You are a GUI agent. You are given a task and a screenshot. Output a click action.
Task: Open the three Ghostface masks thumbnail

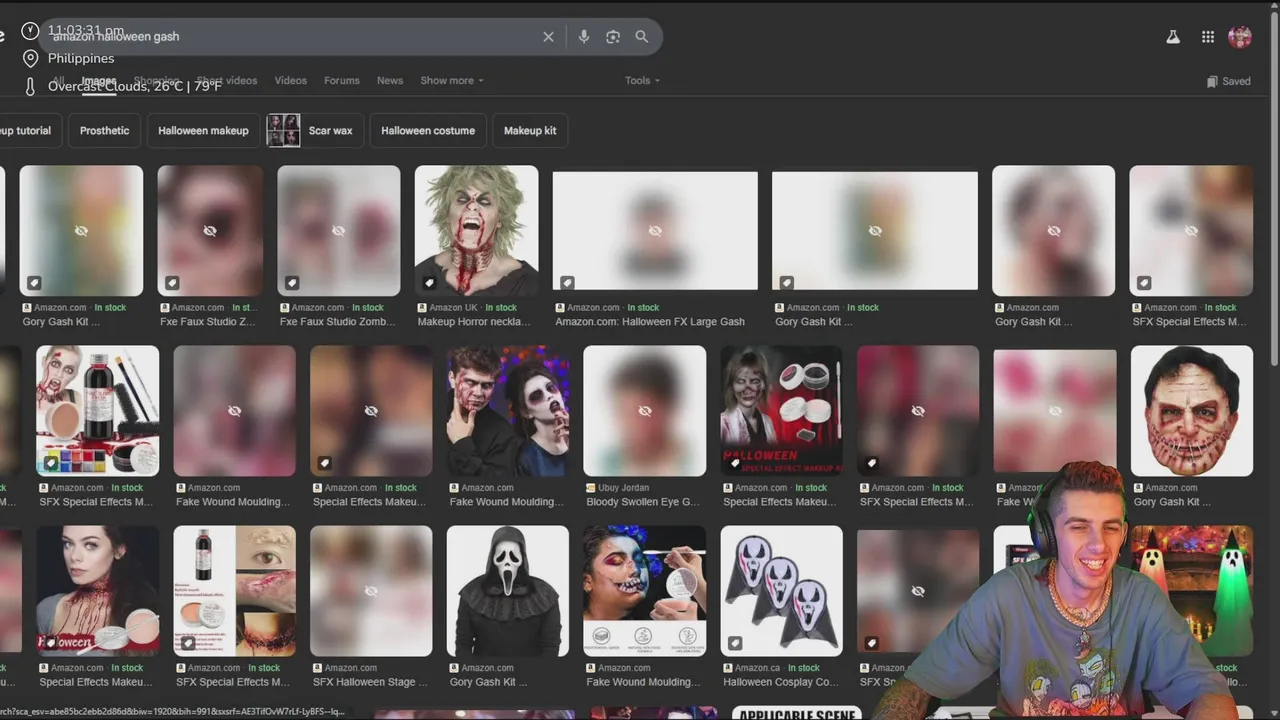click(782, 591)
